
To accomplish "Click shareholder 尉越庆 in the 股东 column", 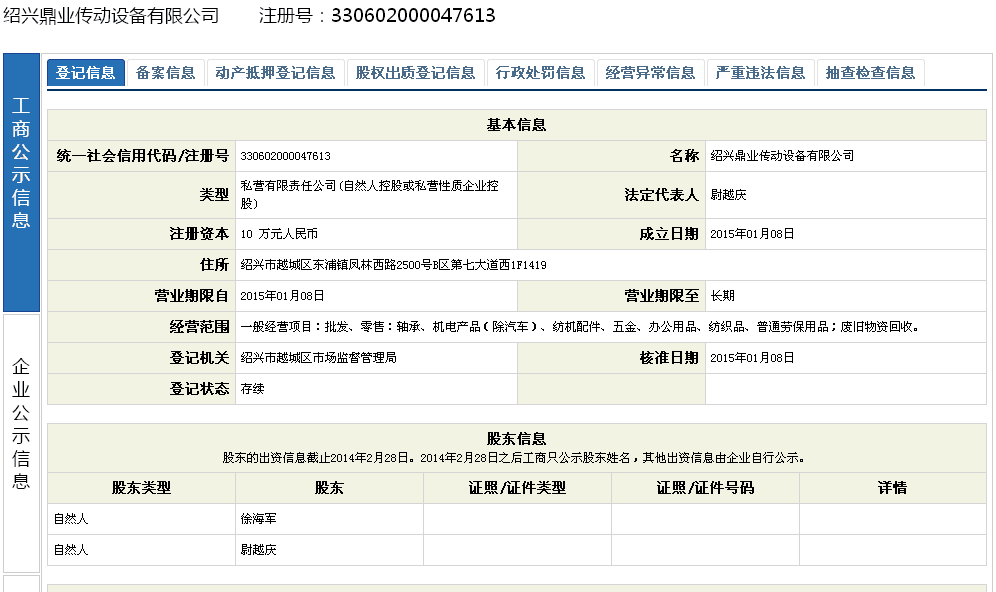I will [258, 551].
